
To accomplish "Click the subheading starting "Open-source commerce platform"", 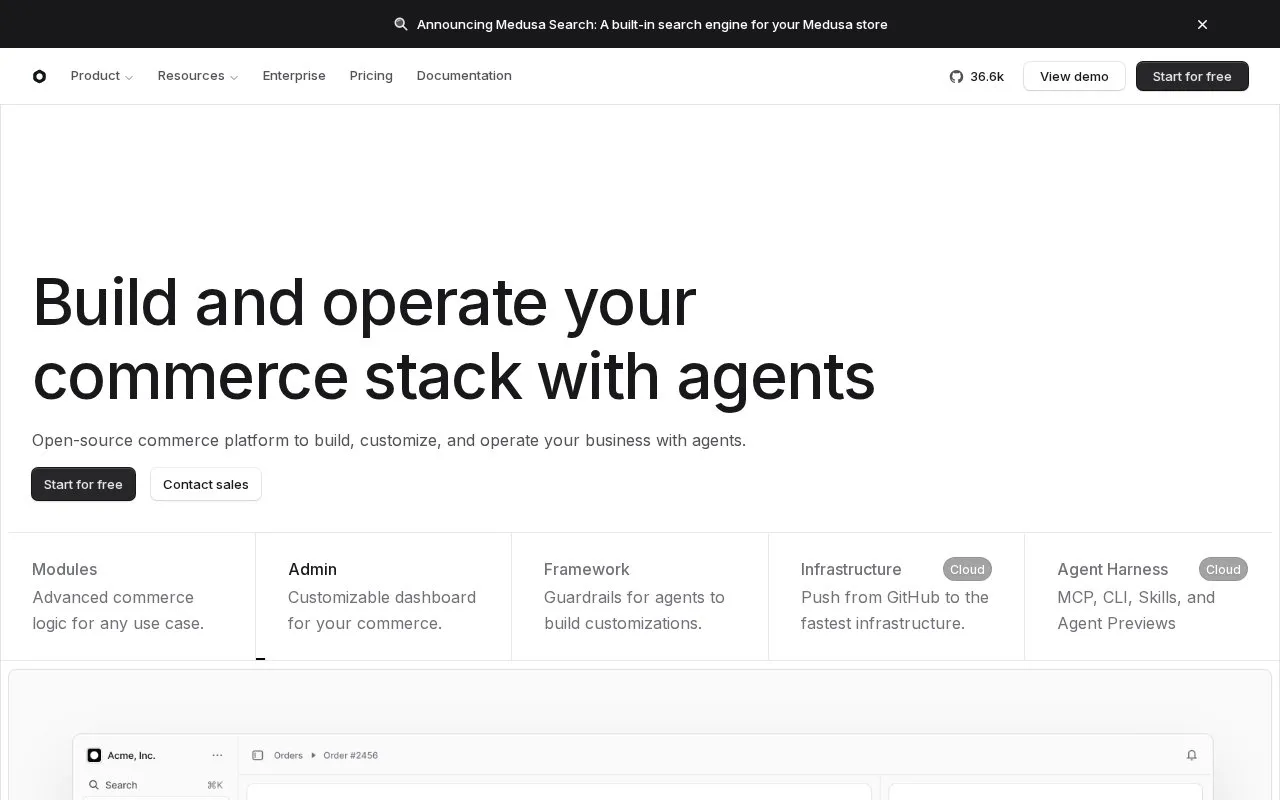I will (x=389, y=440).
